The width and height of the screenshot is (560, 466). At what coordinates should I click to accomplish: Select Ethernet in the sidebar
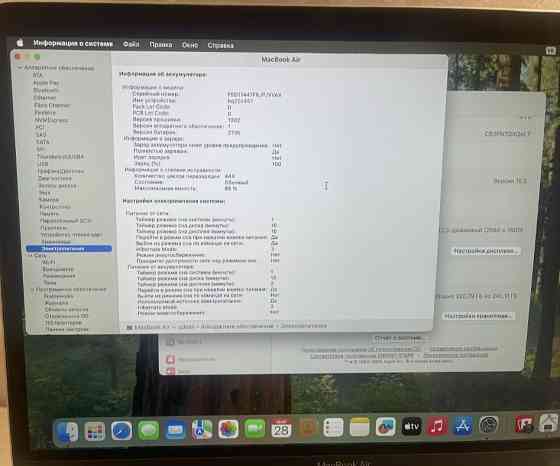click(x=45, y=97)
